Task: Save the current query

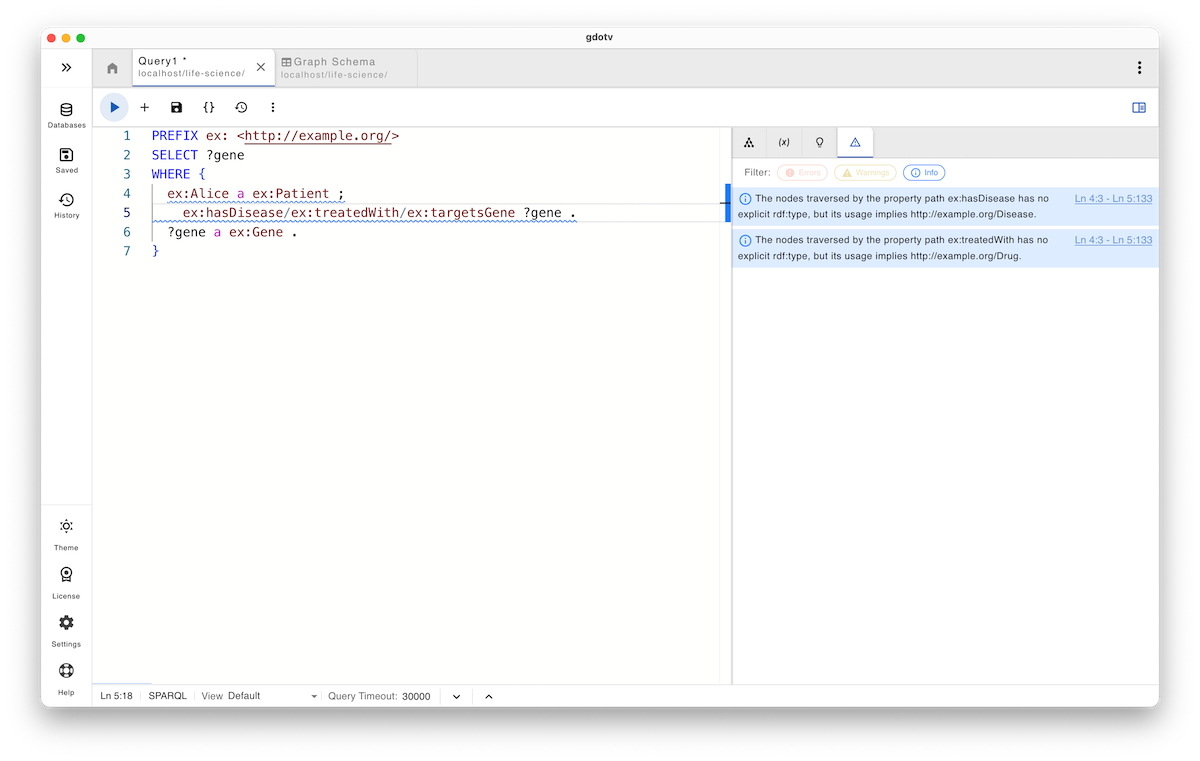Action: (x=176, y=107)
